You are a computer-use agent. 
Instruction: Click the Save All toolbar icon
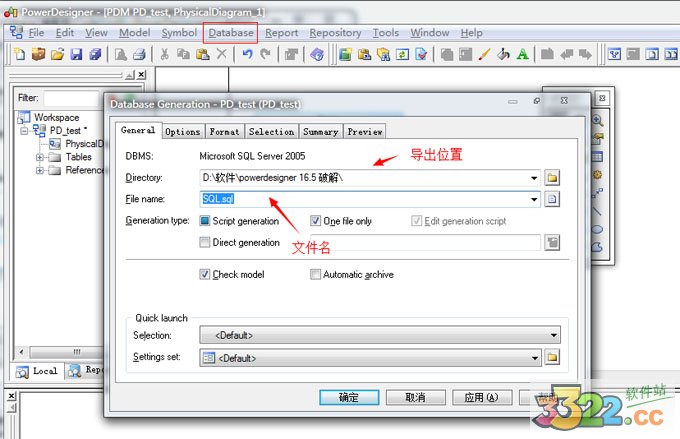95,54
